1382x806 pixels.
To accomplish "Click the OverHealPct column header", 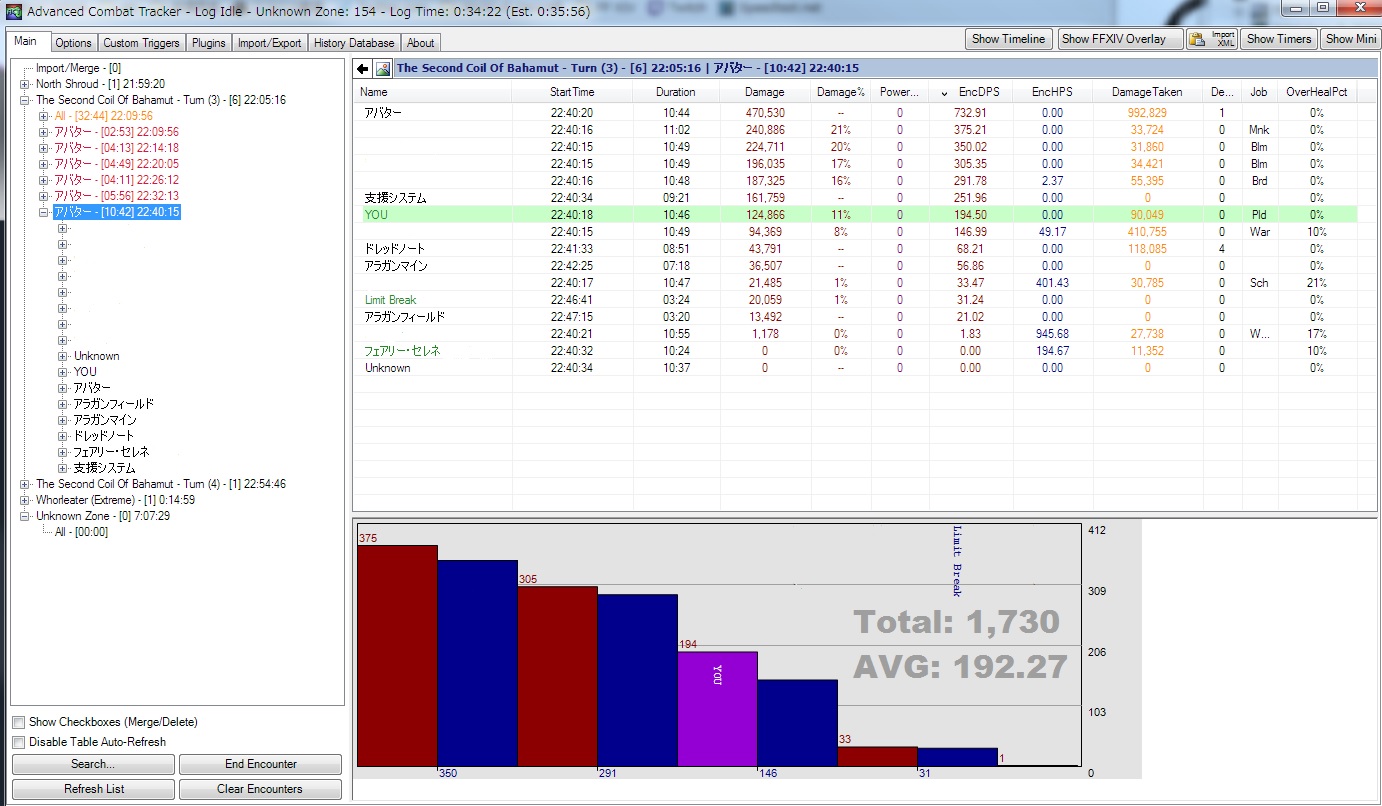I will [x=1316, y=92].
